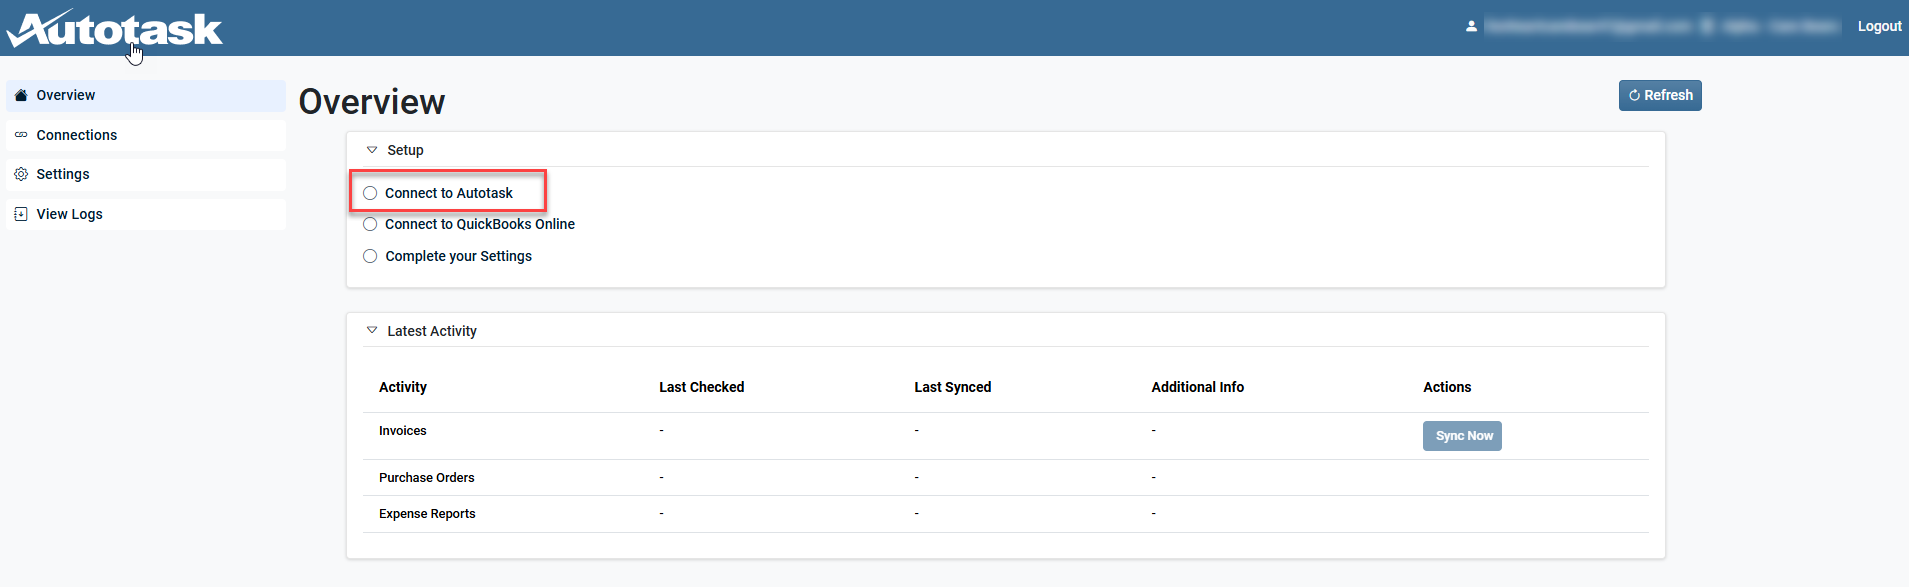Click the refresh arrow icon on Refresh button
Screen dimensions: 1909x587
pyautogui.click(x=1634, y=96)
